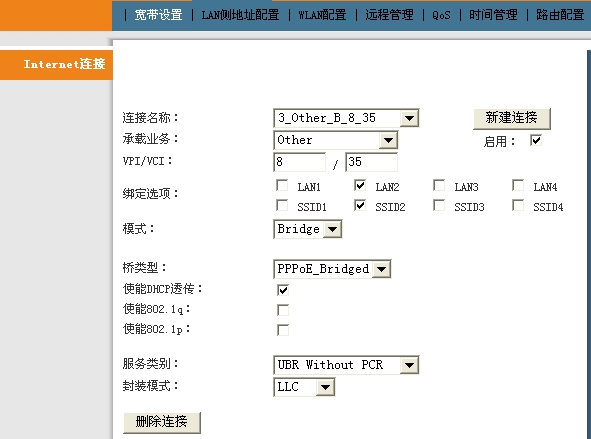Click the 删除连接 button
Viewport: 591px width, 439px height.
click(162, 422)
